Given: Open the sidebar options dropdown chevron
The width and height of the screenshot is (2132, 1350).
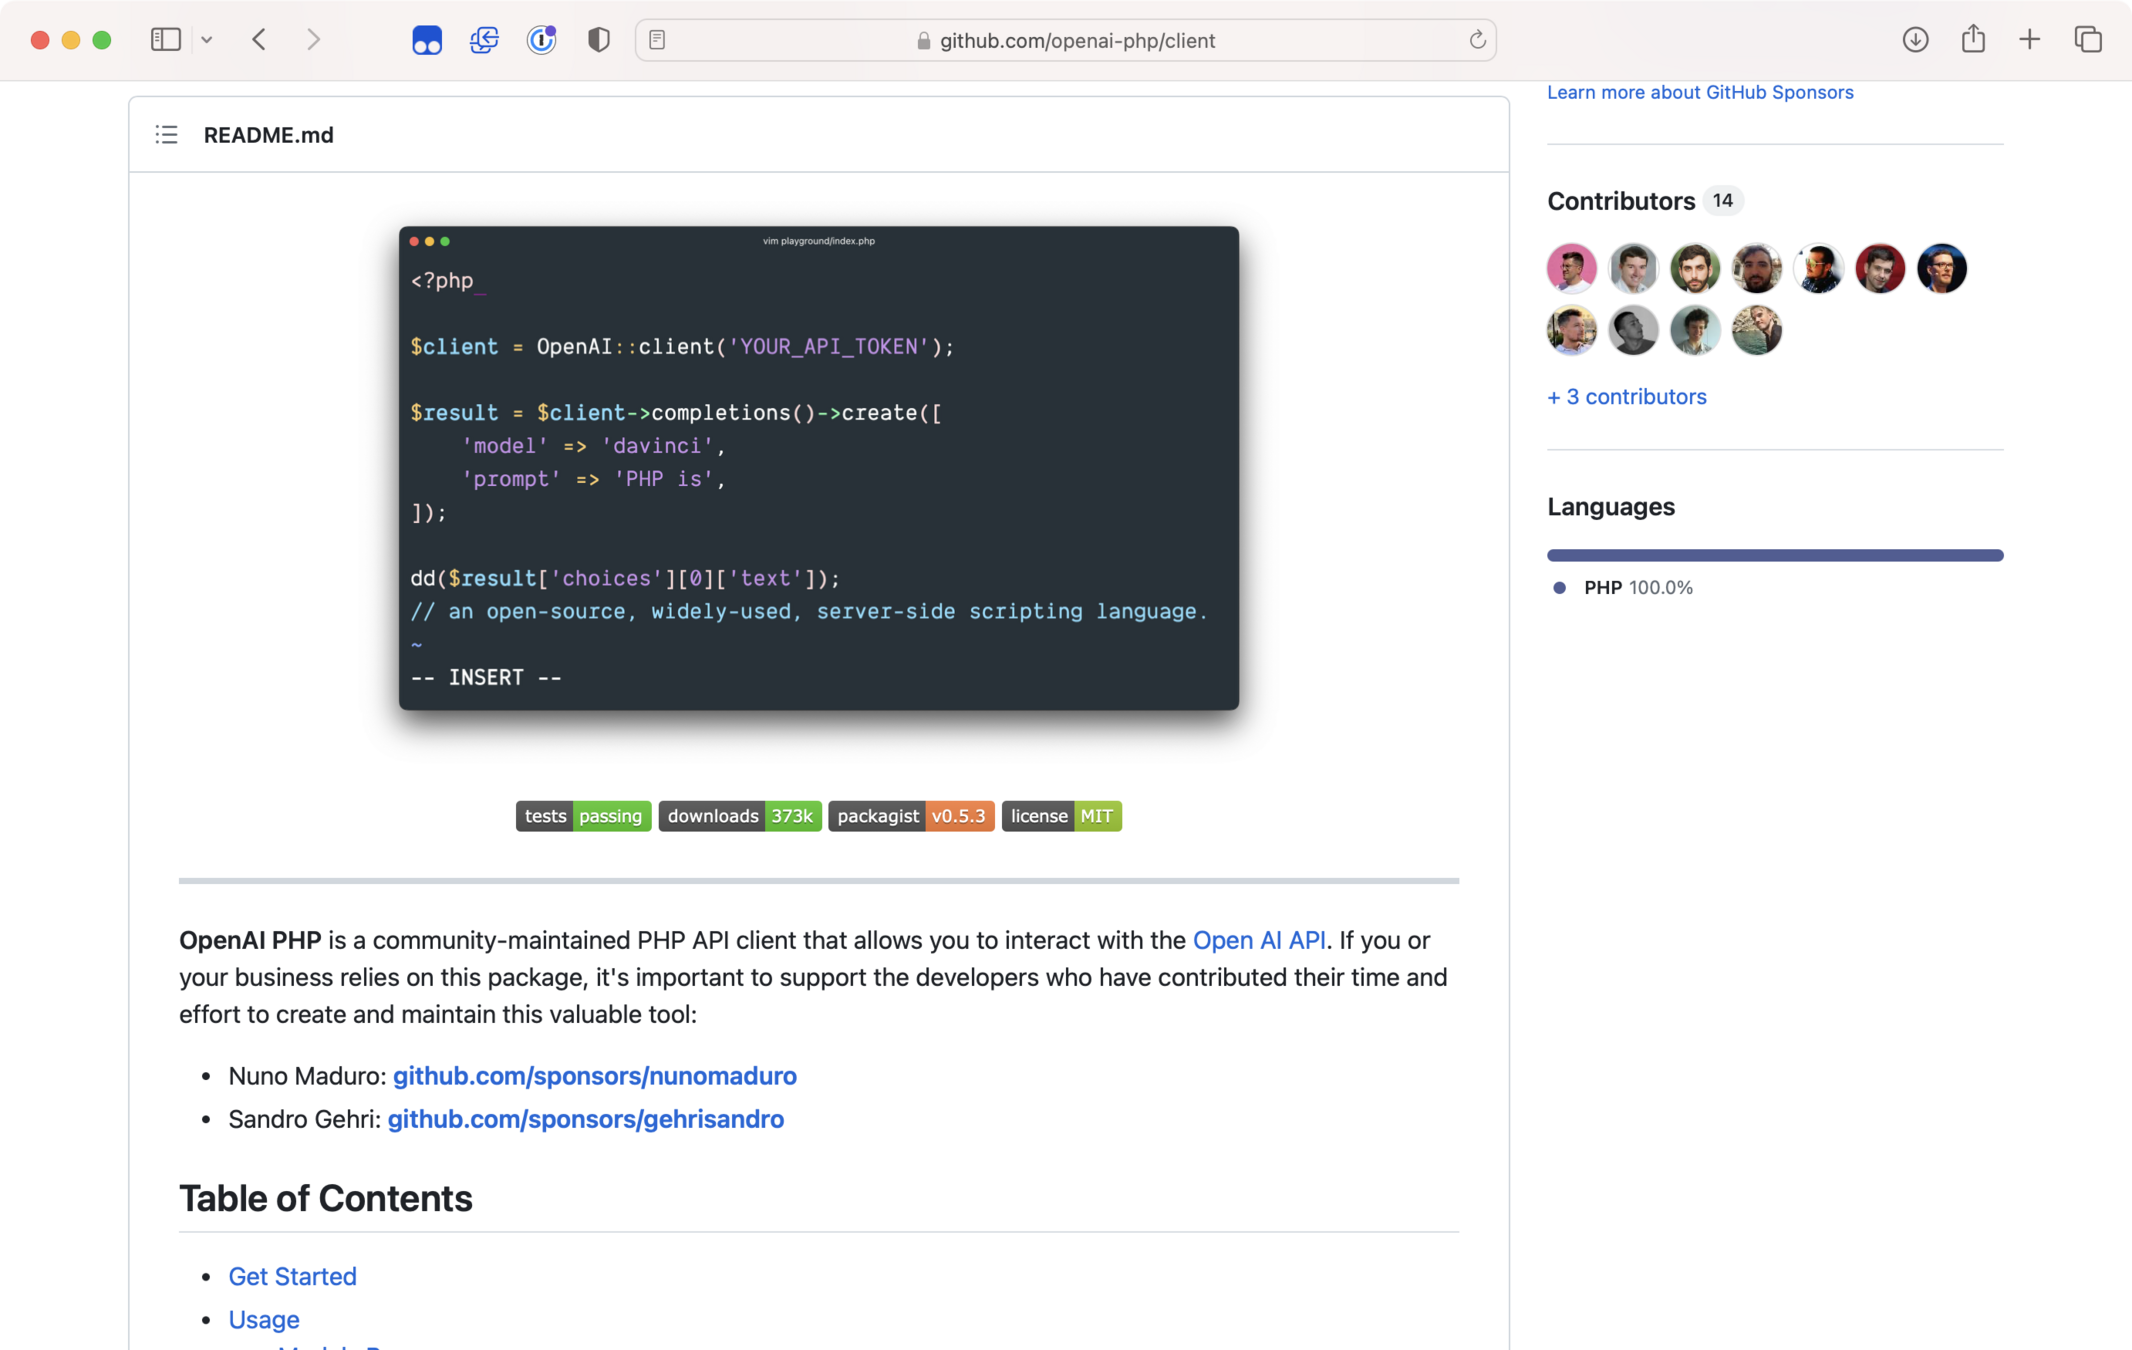Looking at the screenshot, I should (x=207, y=40).
